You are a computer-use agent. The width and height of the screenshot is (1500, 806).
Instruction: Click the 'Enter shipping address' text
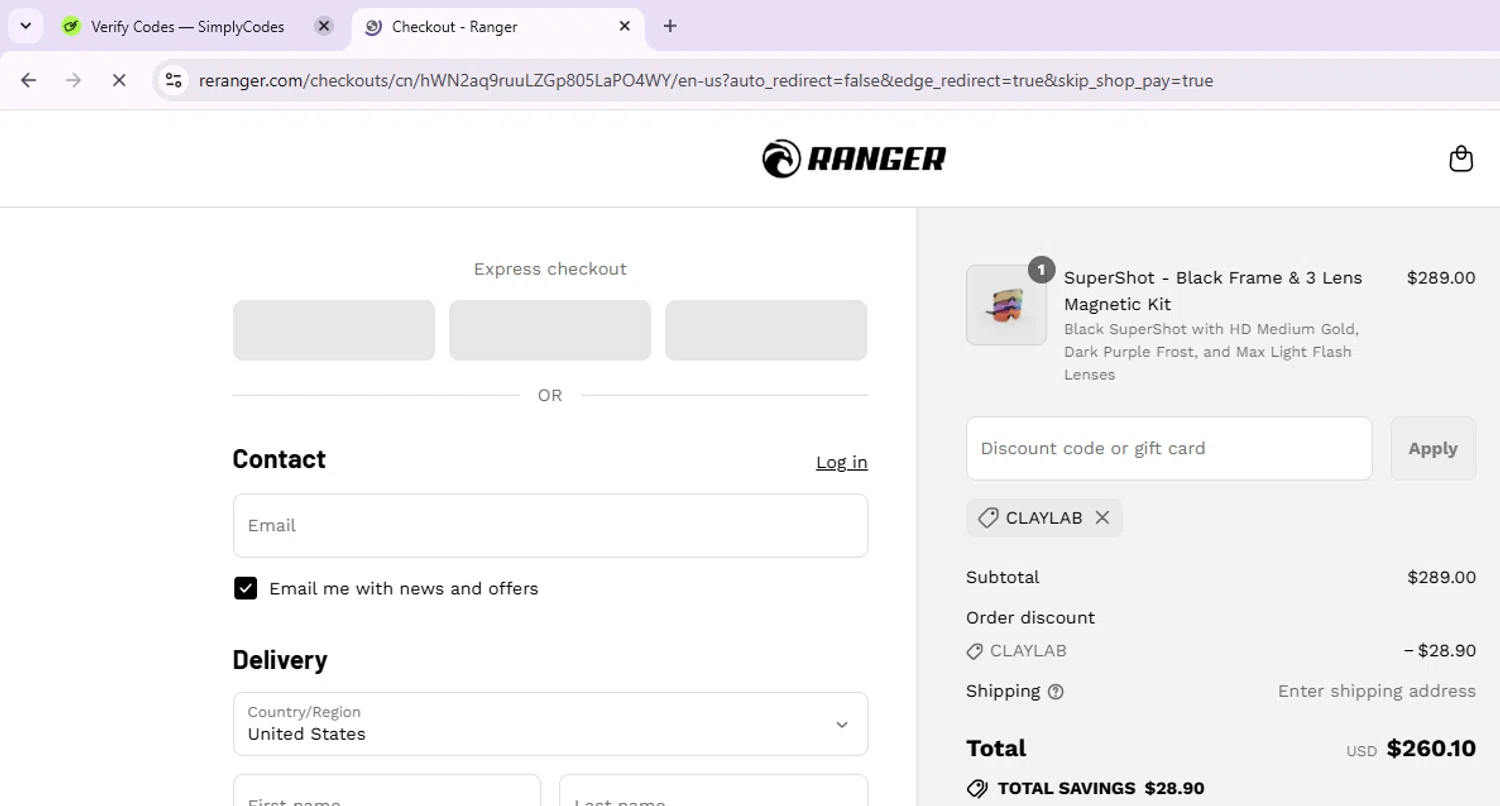pyautogui.click(x=1377, y=691)
